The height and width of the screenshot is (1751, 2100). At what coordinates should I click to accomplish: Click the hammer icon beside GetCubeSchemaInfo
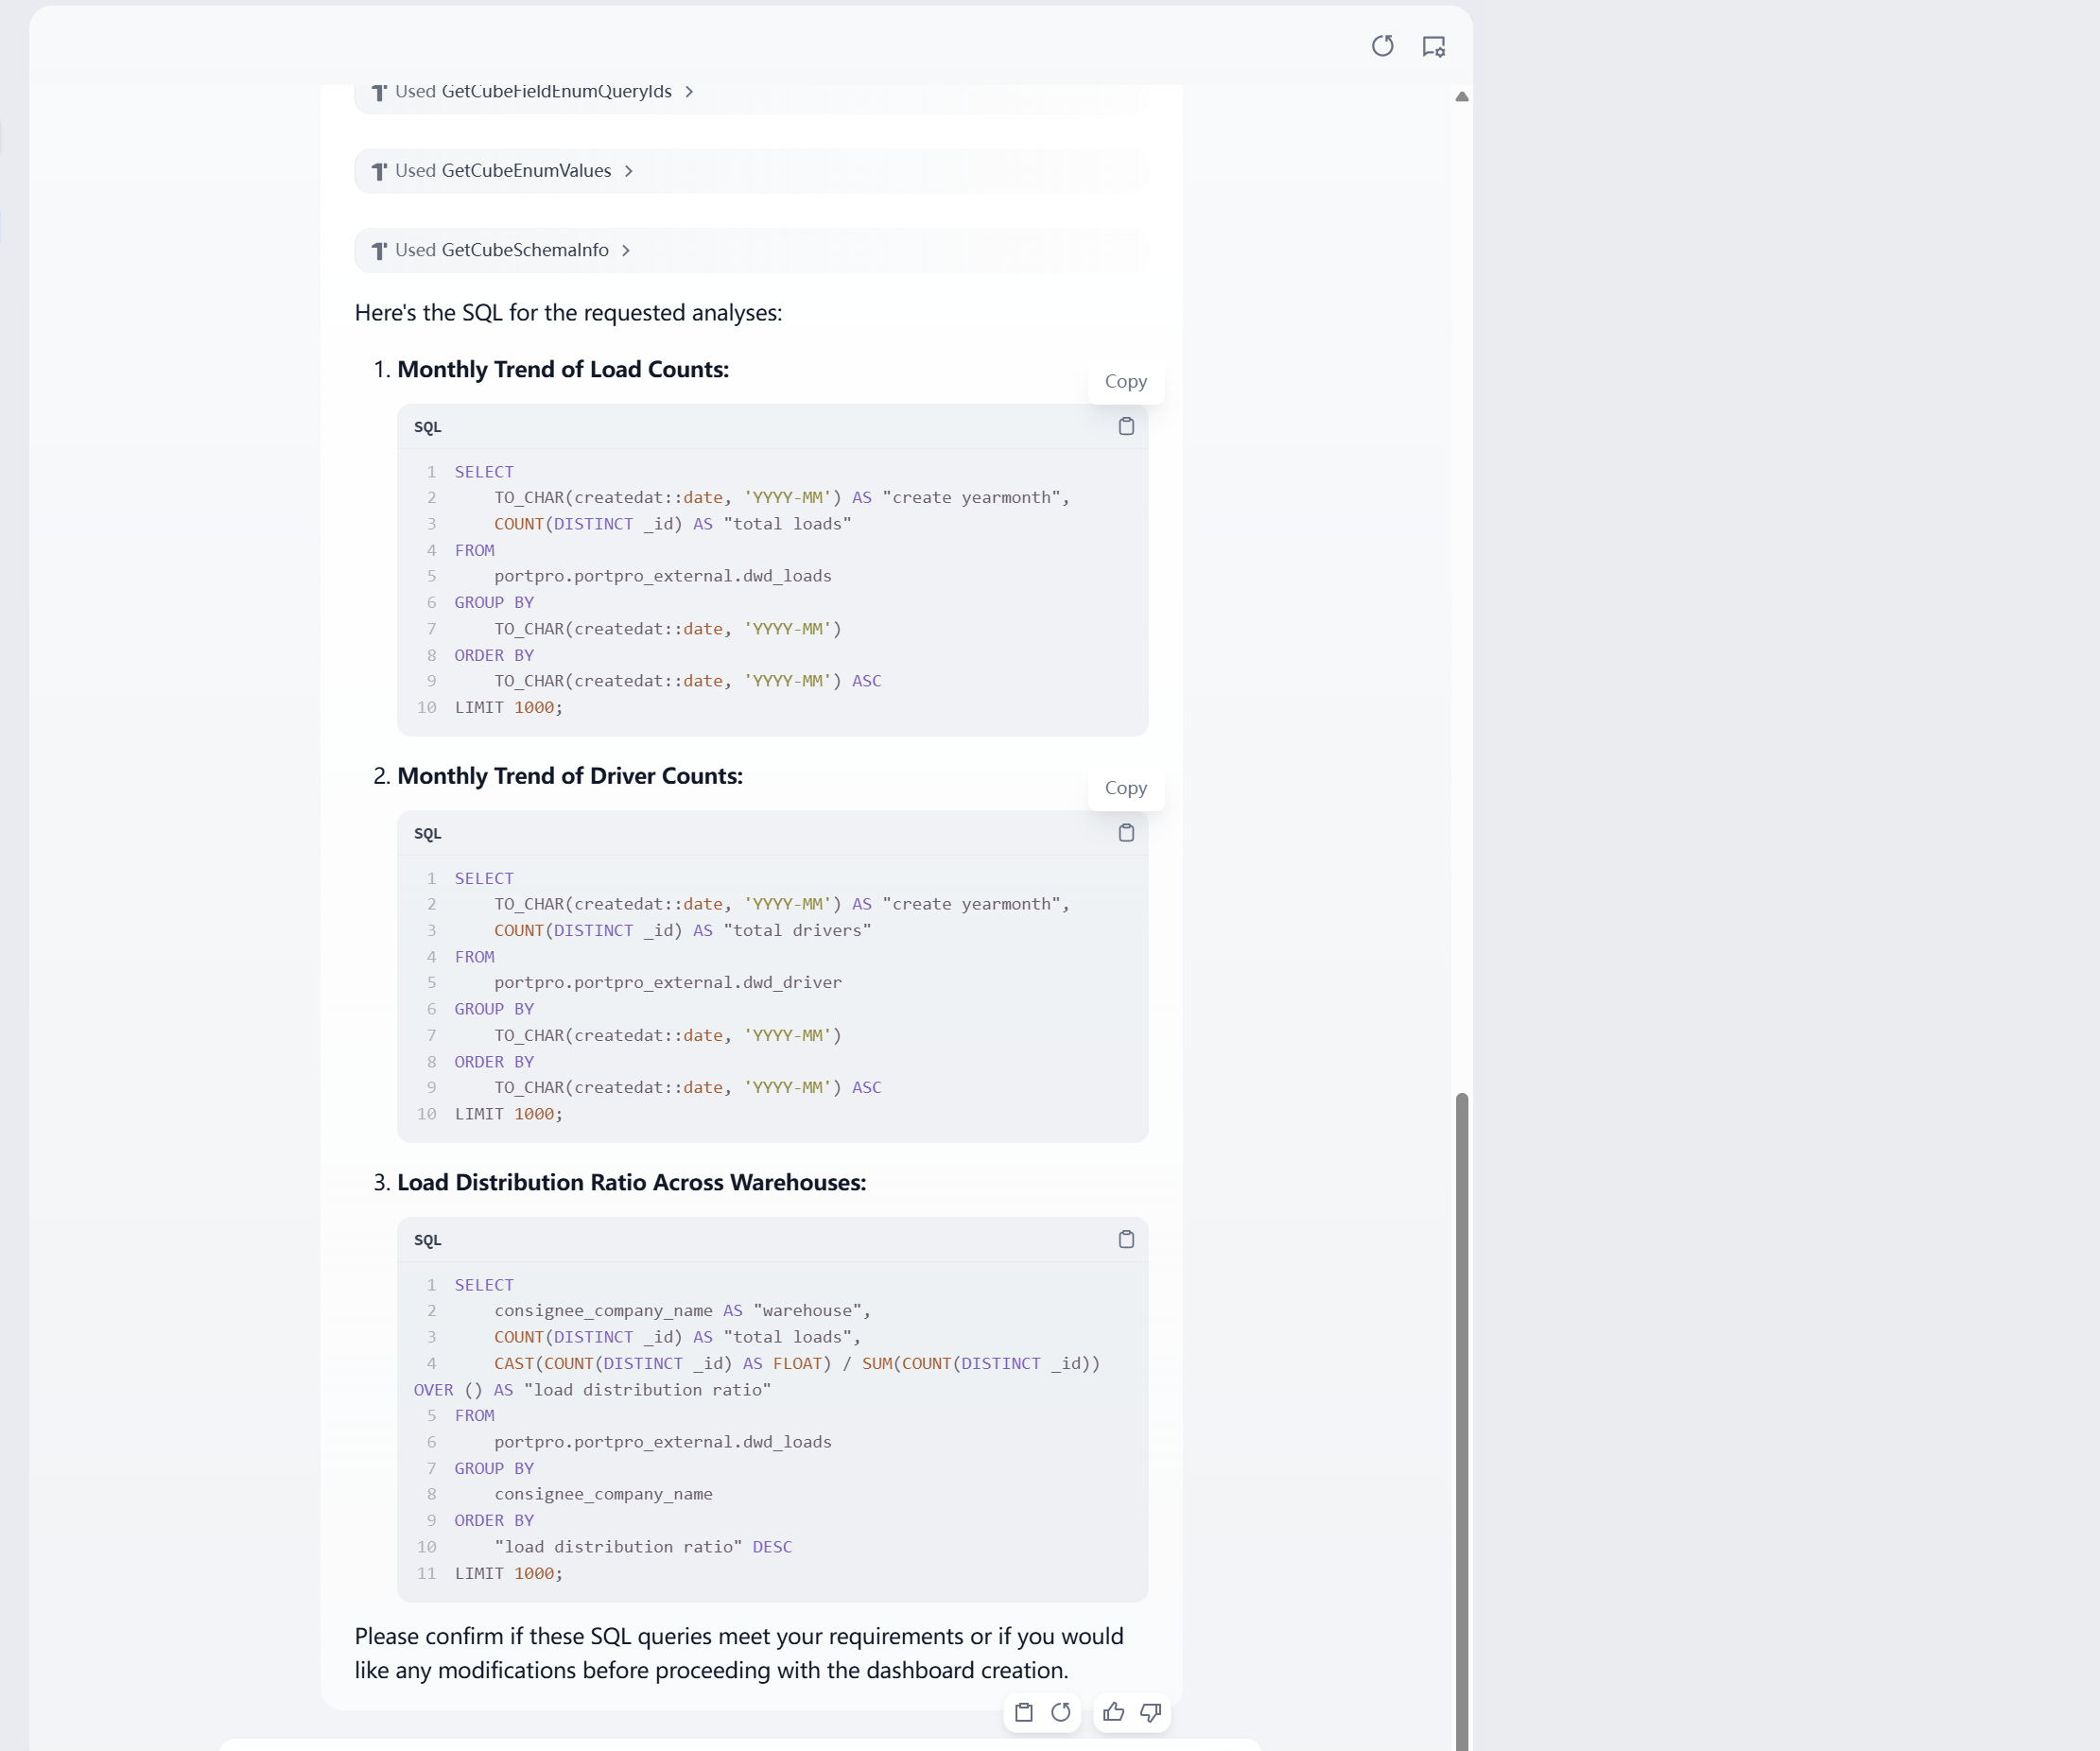tap(379, 251)
